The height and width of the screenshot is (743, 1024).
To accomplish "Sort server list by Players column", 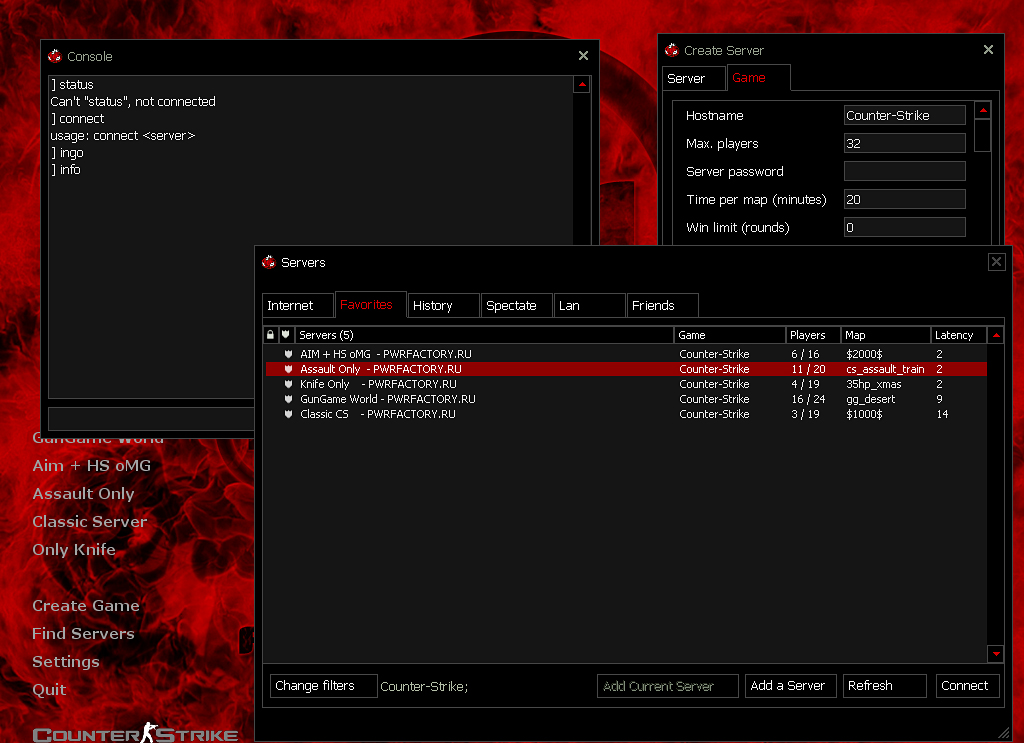I will pos(813,335).
